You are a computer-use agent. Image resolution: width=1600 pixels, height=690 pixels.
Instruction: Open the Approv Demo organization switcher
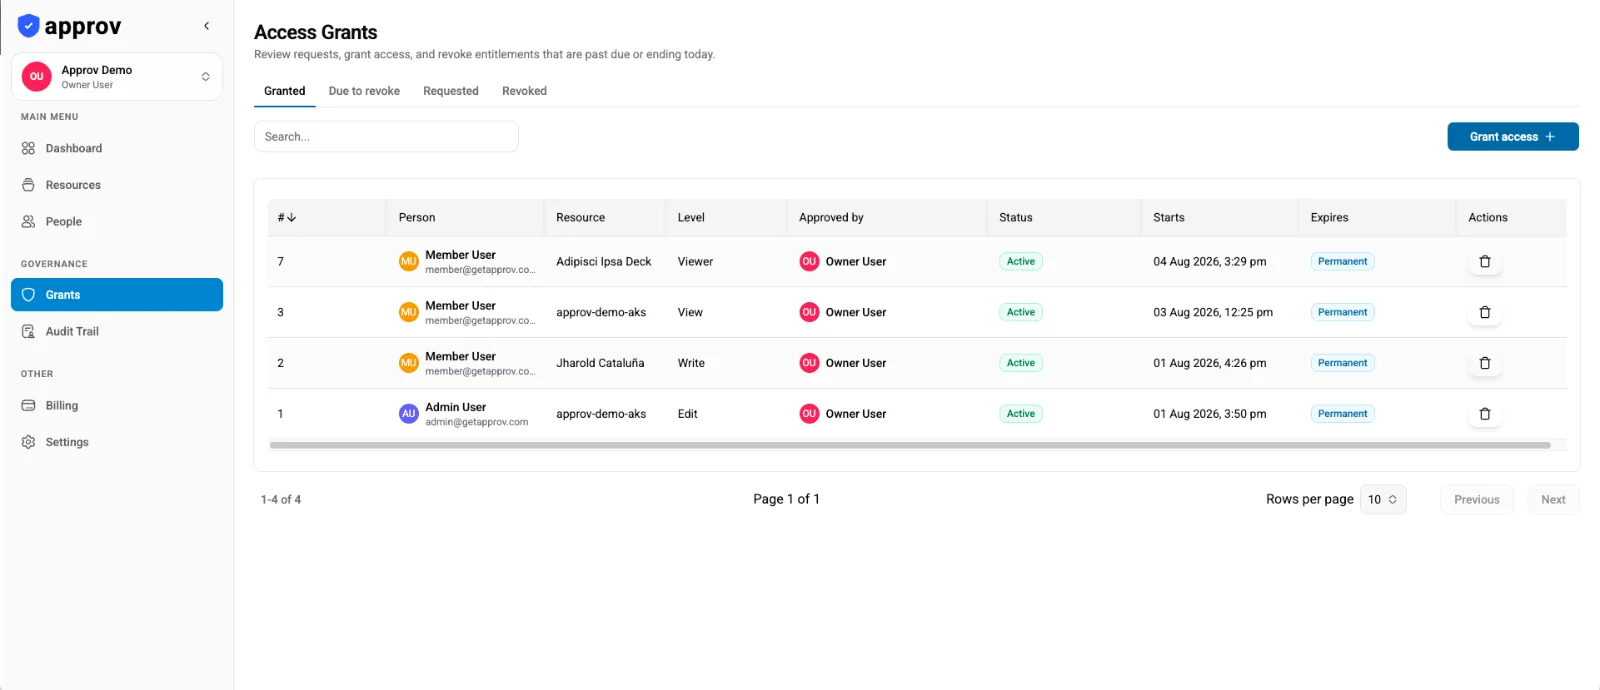[117, 77]
